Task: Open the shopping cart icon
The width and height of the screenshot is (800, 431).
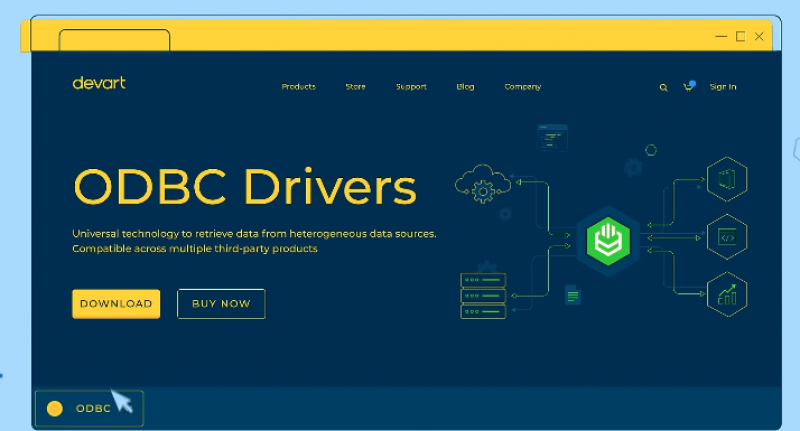Action: tap(688, 87)
